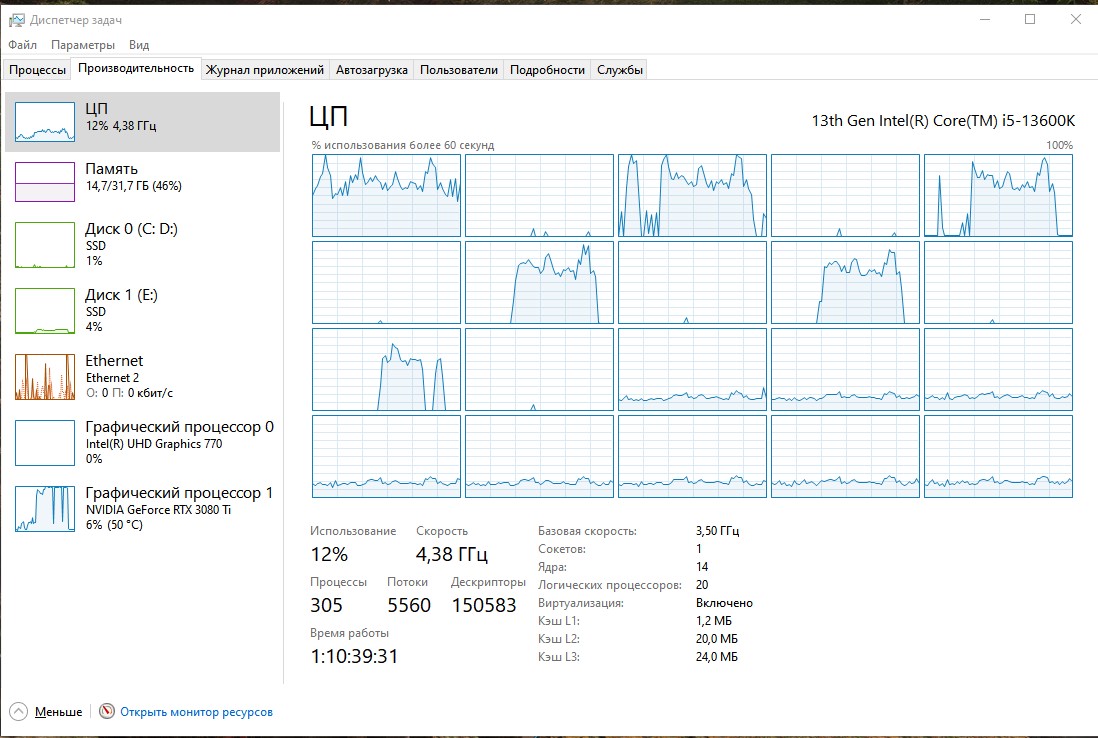The height and width of the screenshot is (738, 1098).
Task: Open the Параметры menu
Action: pos(83,45)
